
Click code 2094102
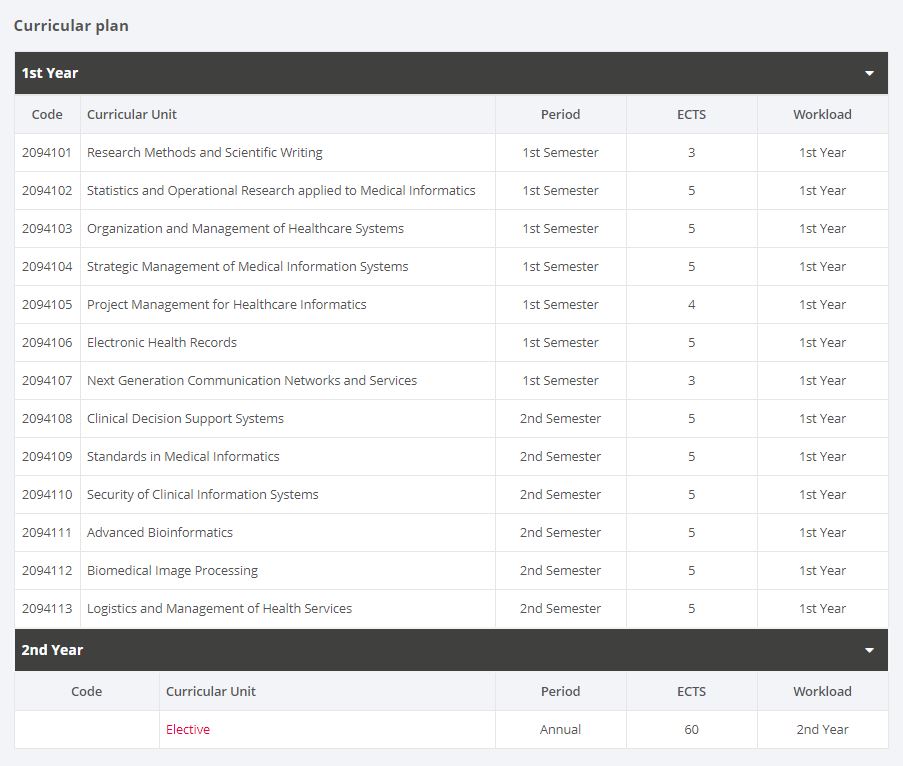47,191
